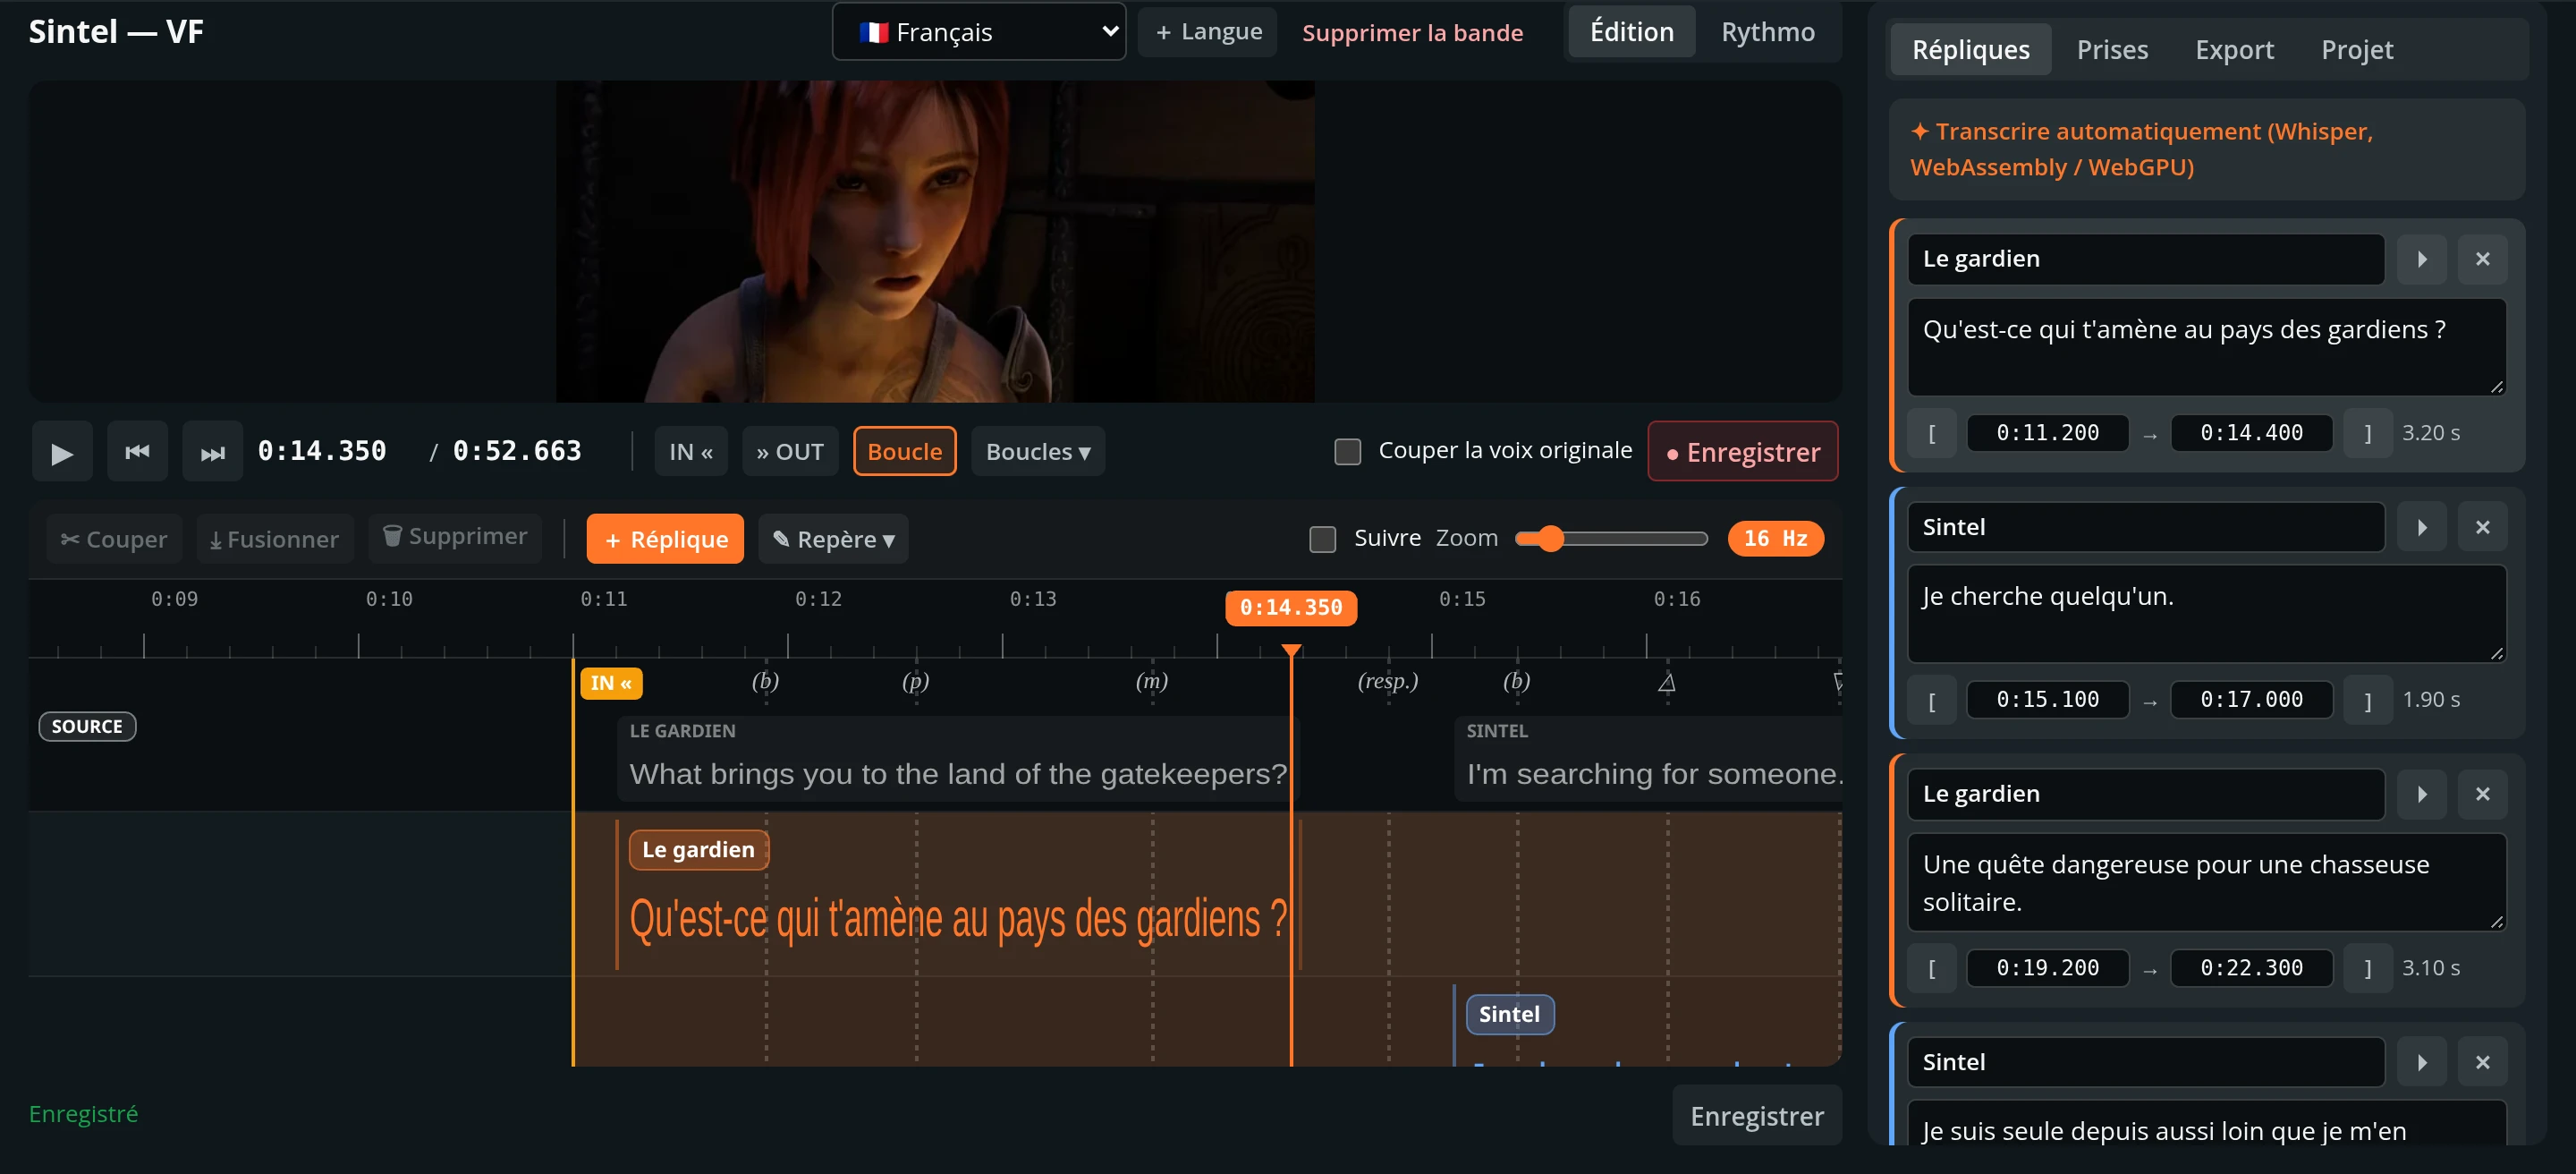Switch to Édition mode
2576x1174 pixels.
1632,32
